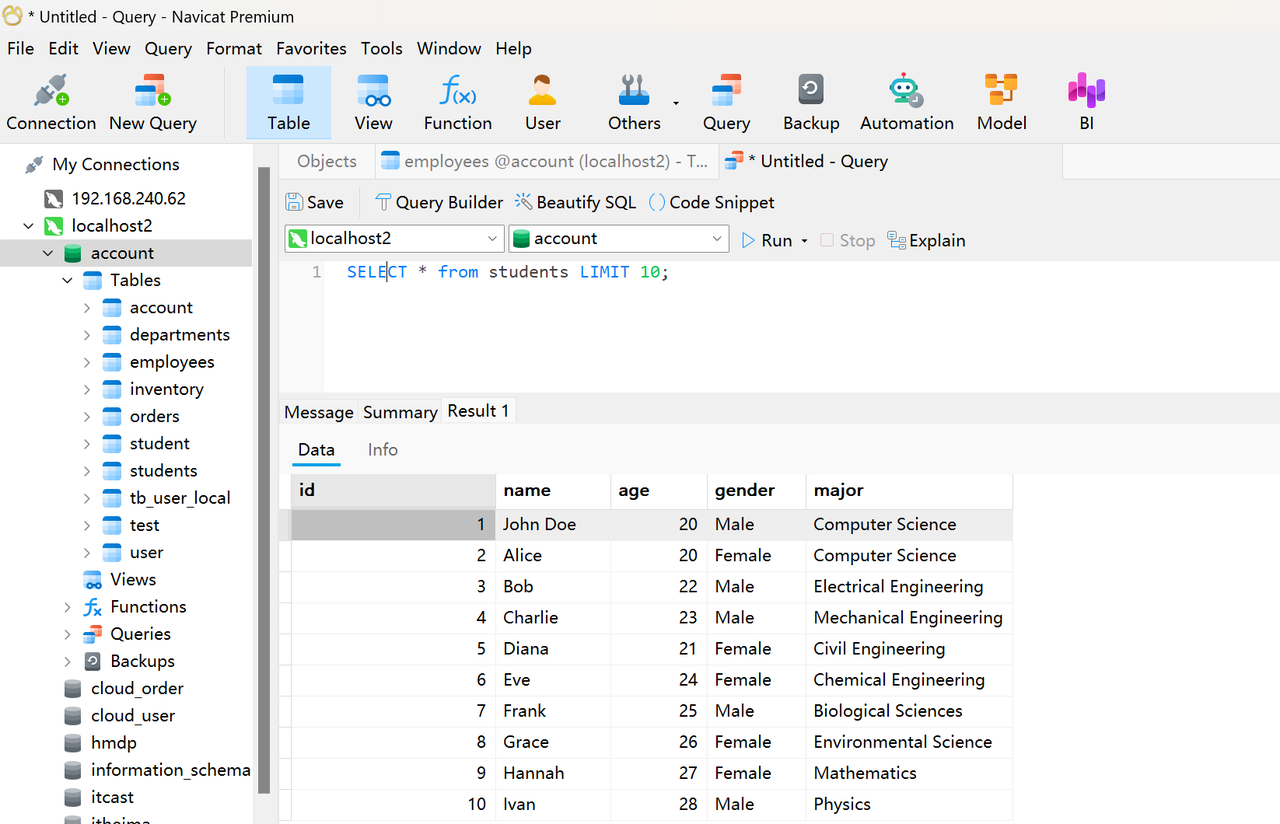This screenshot has height=824, width=1280.
Task: Switch to the Info tab
Action: [382, 450]
